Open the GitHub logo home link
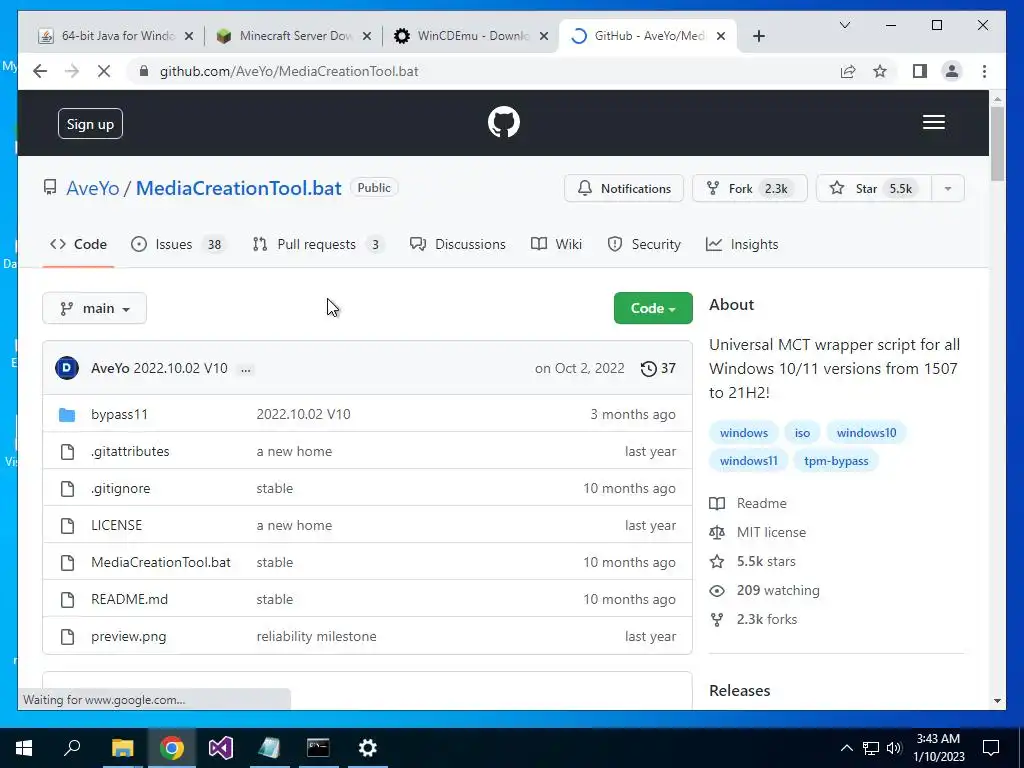The width and height of the screenshot is (1024, 768). point(504,122)
